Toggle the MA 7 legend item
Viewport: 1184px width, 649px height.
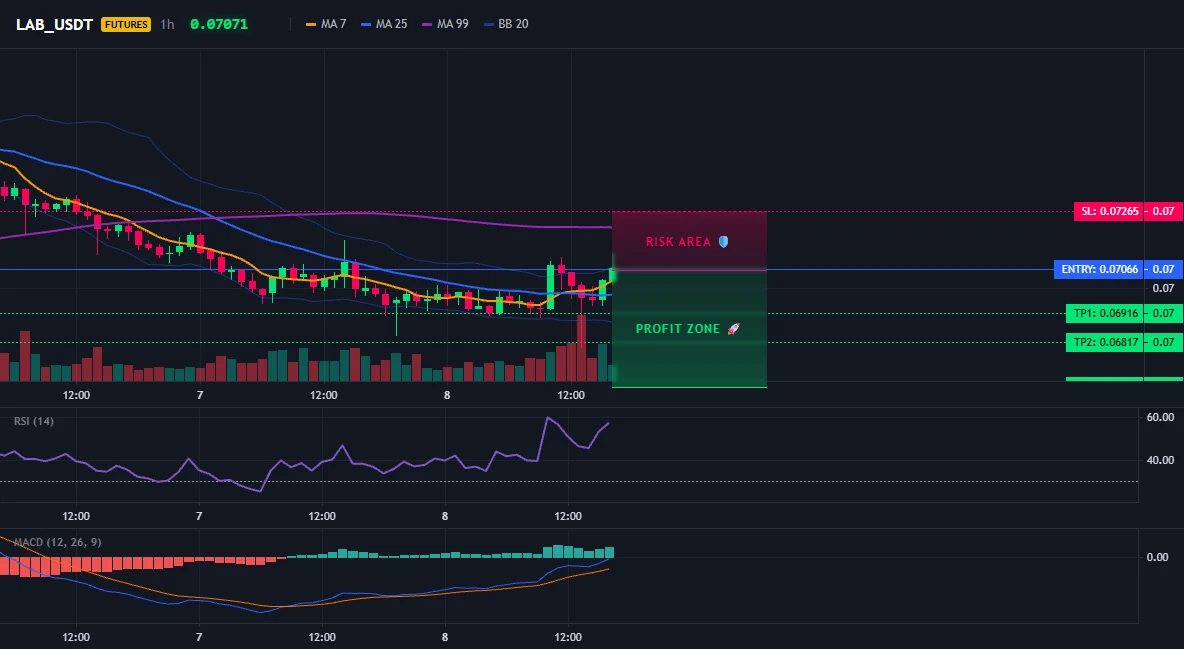(x=326, y=24)
